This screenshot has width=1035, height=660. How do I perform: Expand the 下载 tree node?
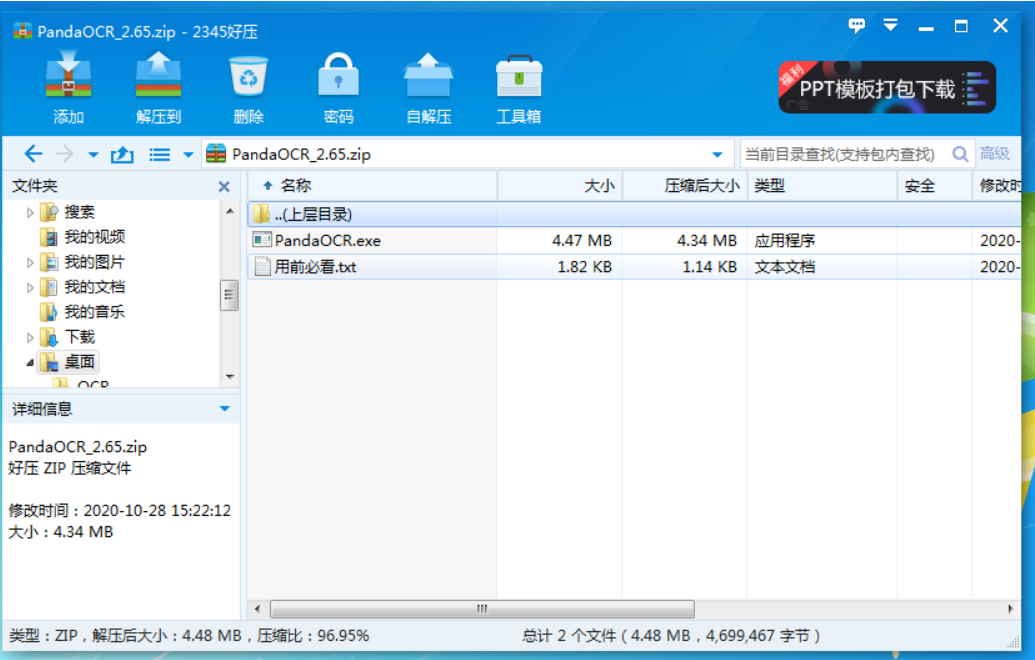(30, 338)
